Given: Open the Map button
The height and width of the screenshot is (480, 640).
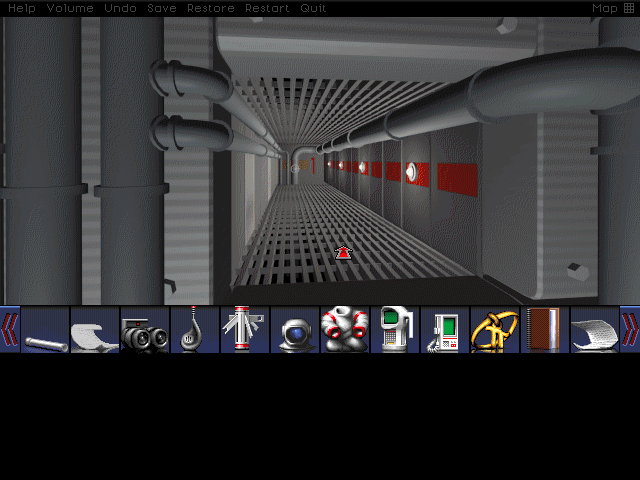Looking at the screenshot, I should 604,8.
